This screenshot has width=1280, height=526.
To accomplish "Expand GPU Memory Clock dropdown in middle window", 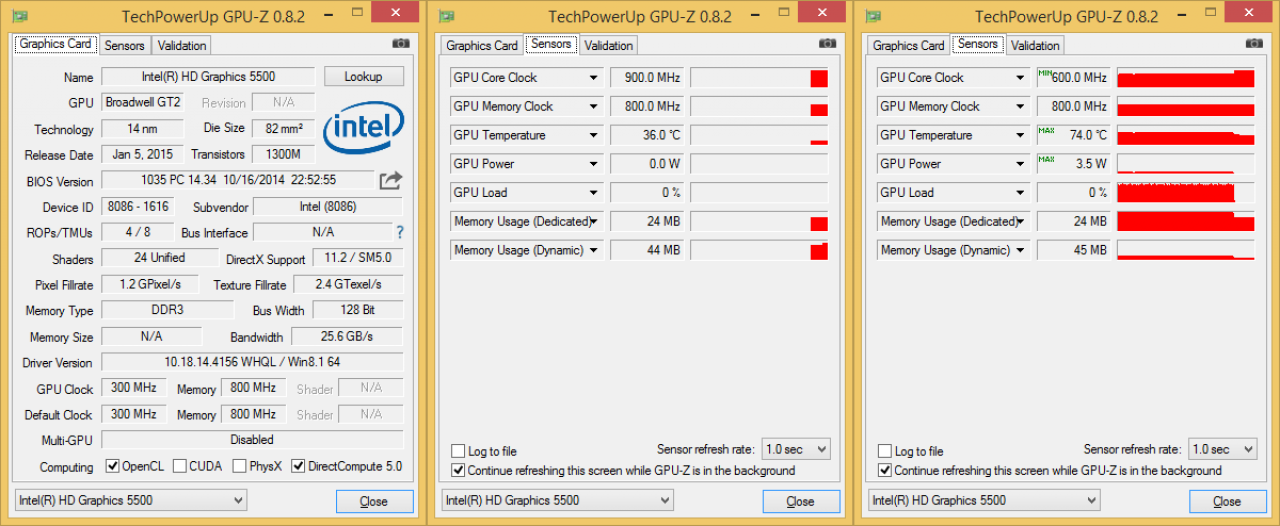I will point(593,107).
